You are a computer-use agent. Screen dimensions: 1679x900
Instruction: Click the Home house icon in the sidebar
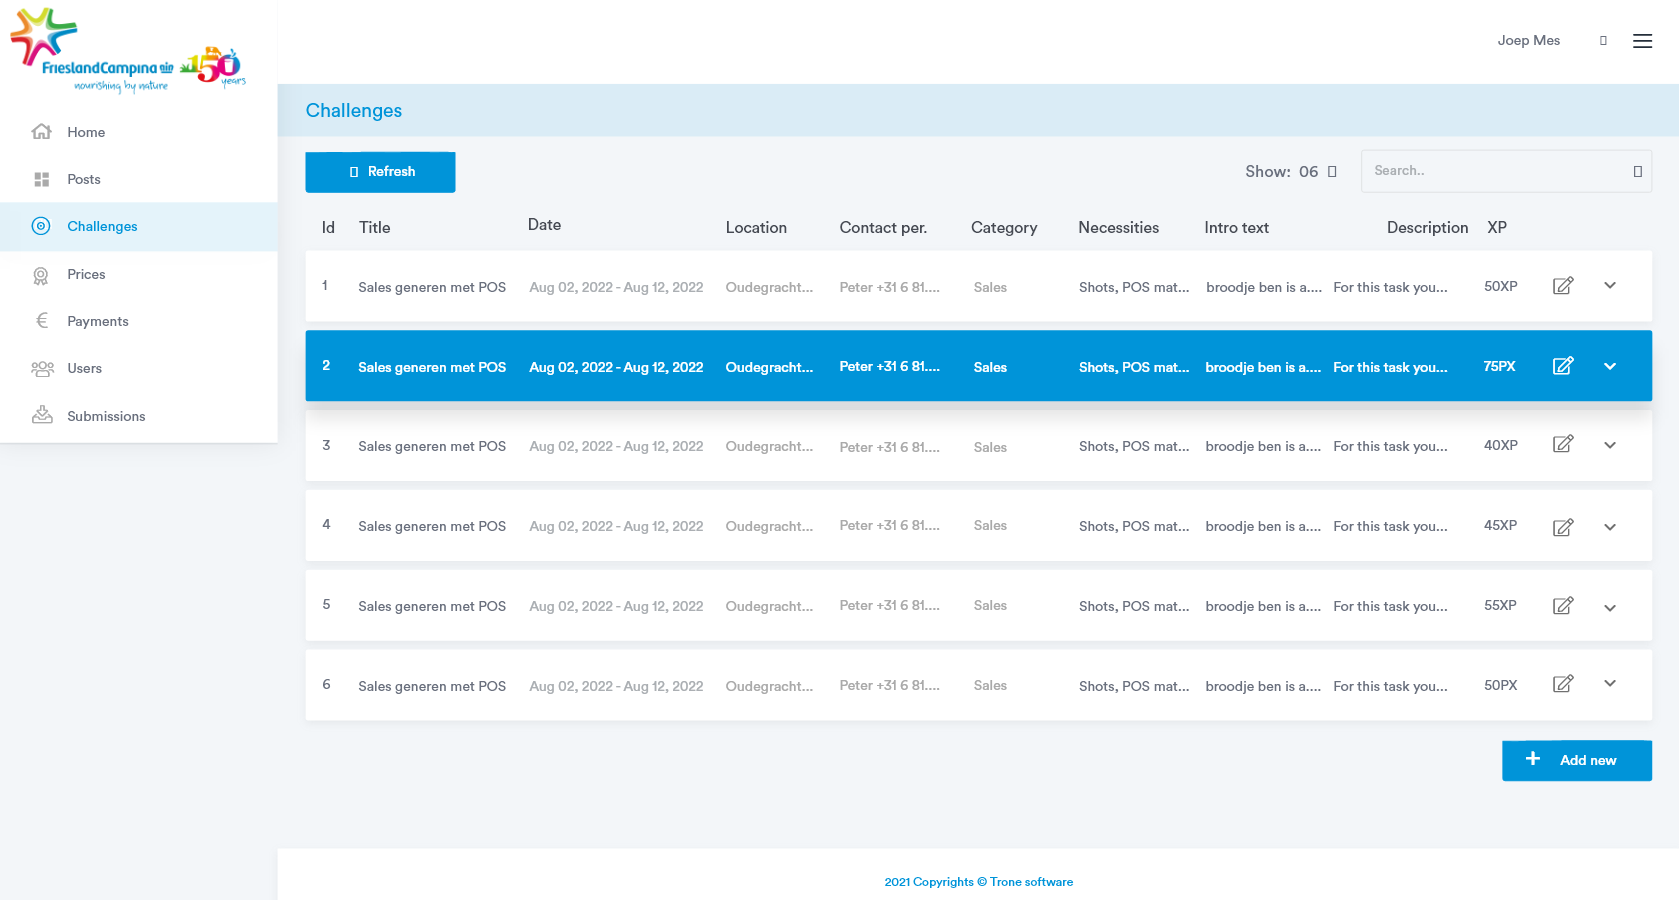tap(41, 132)
